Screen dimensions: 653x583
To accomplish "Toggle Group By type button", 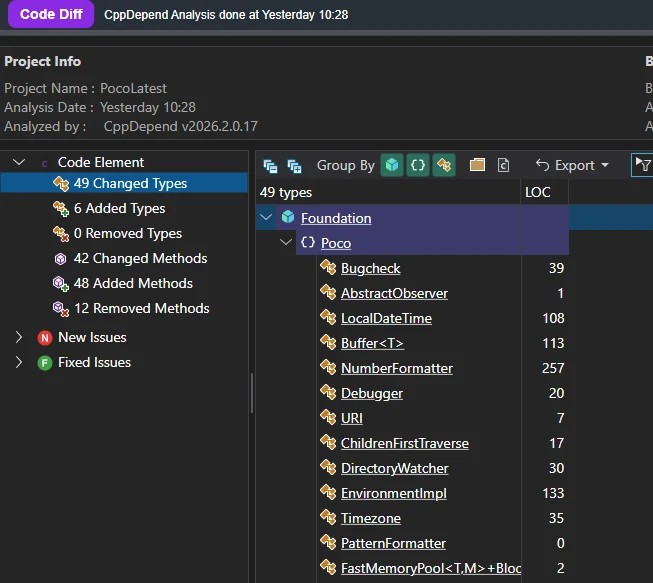I will pos(444,165).
